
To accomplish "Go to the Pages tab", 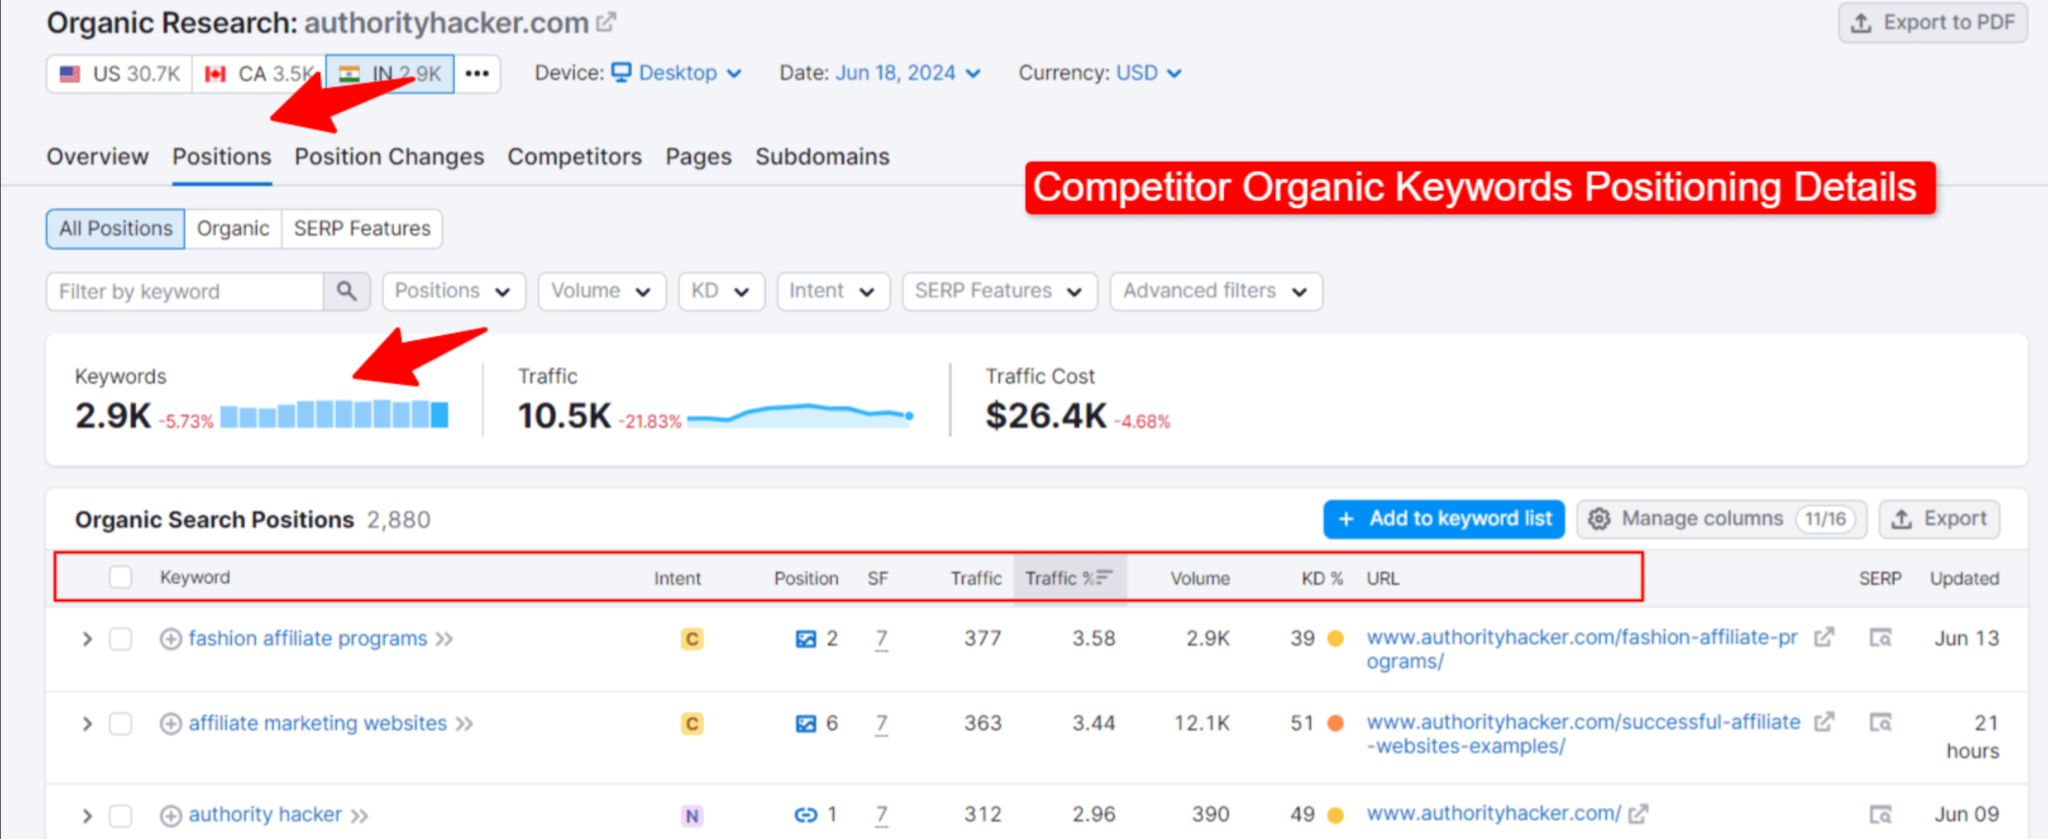I will coord(698,157).
